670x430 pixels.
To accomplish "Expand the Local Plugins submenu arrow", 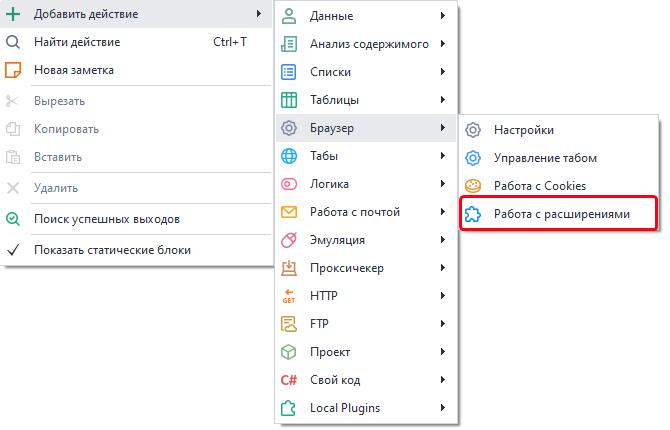I will [x=441, y=408].
